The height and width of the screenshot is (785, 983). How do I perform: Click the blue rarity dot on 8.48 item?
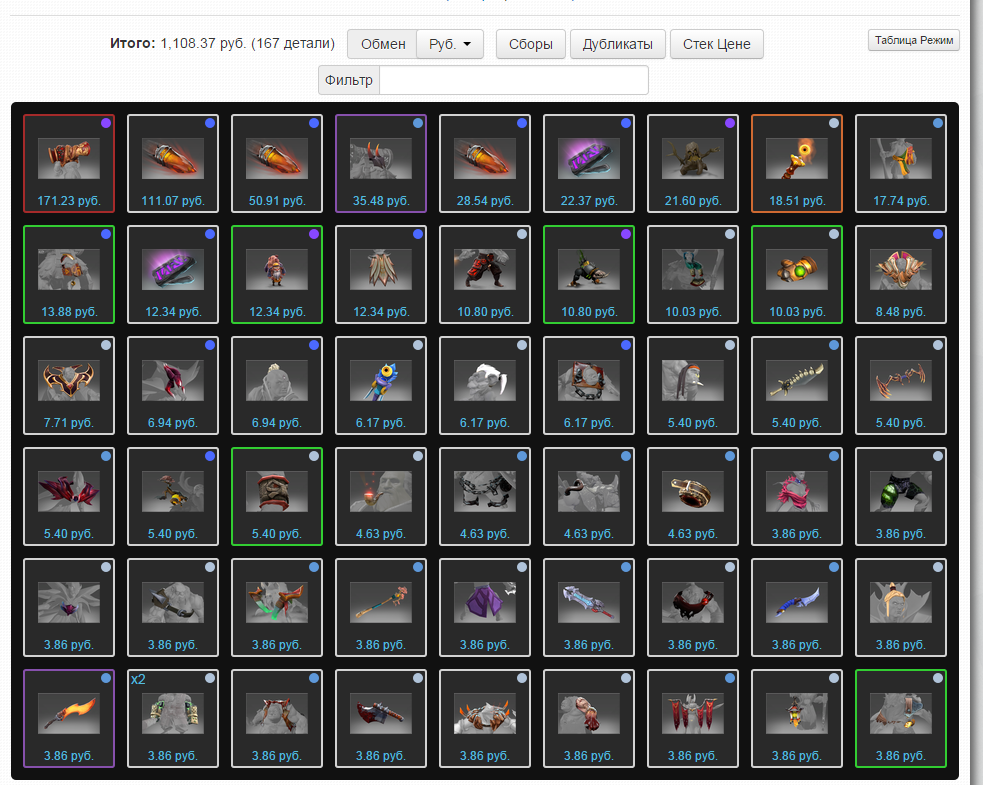pos(938,234)
